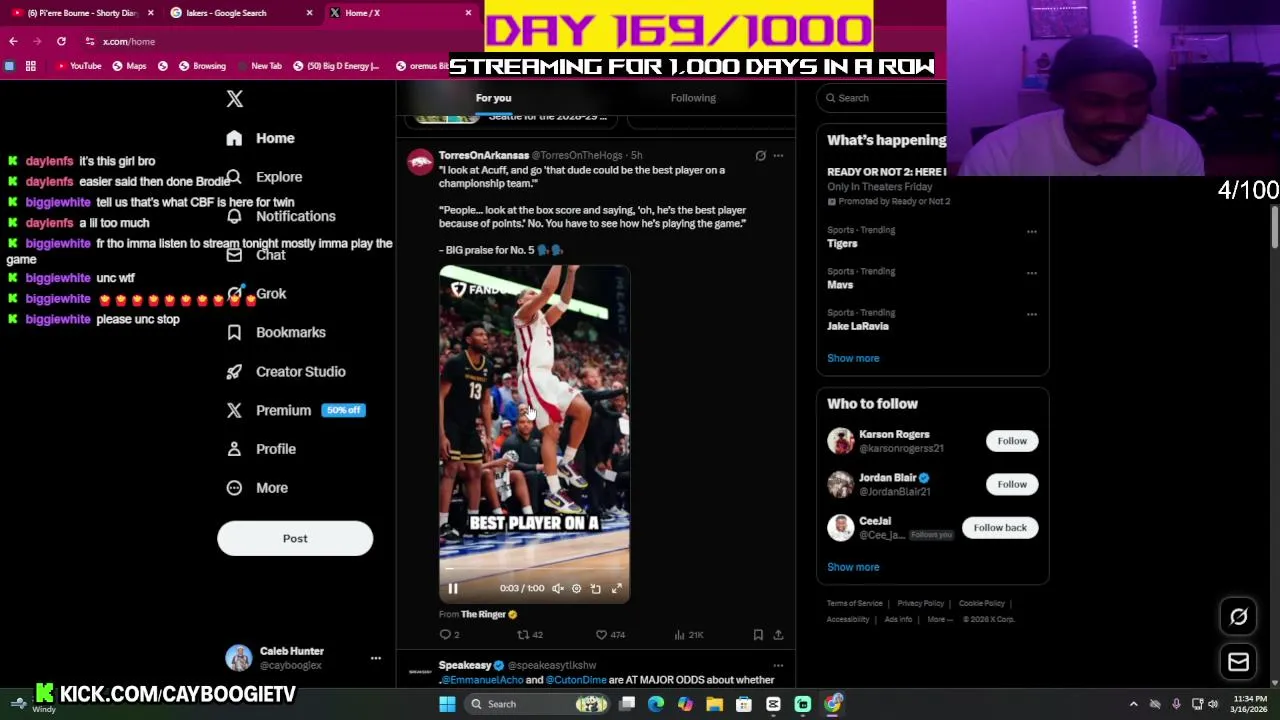Screen dimensions: 1280x720
Task: Follow Karson Rogers
Action: (x=1012, y=441)
